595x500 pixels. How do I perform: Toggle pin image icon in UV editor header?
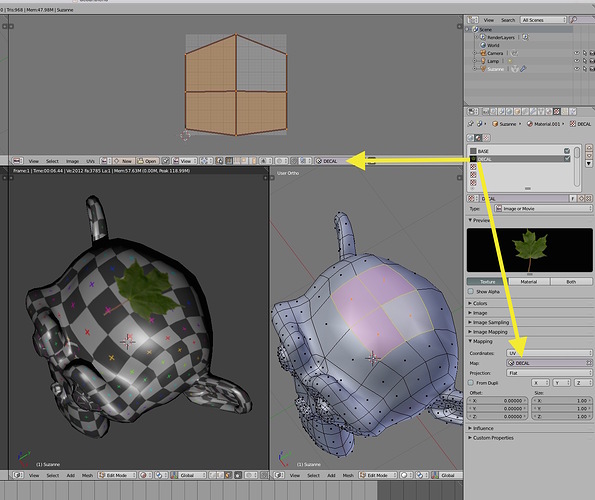pos(165,161)
